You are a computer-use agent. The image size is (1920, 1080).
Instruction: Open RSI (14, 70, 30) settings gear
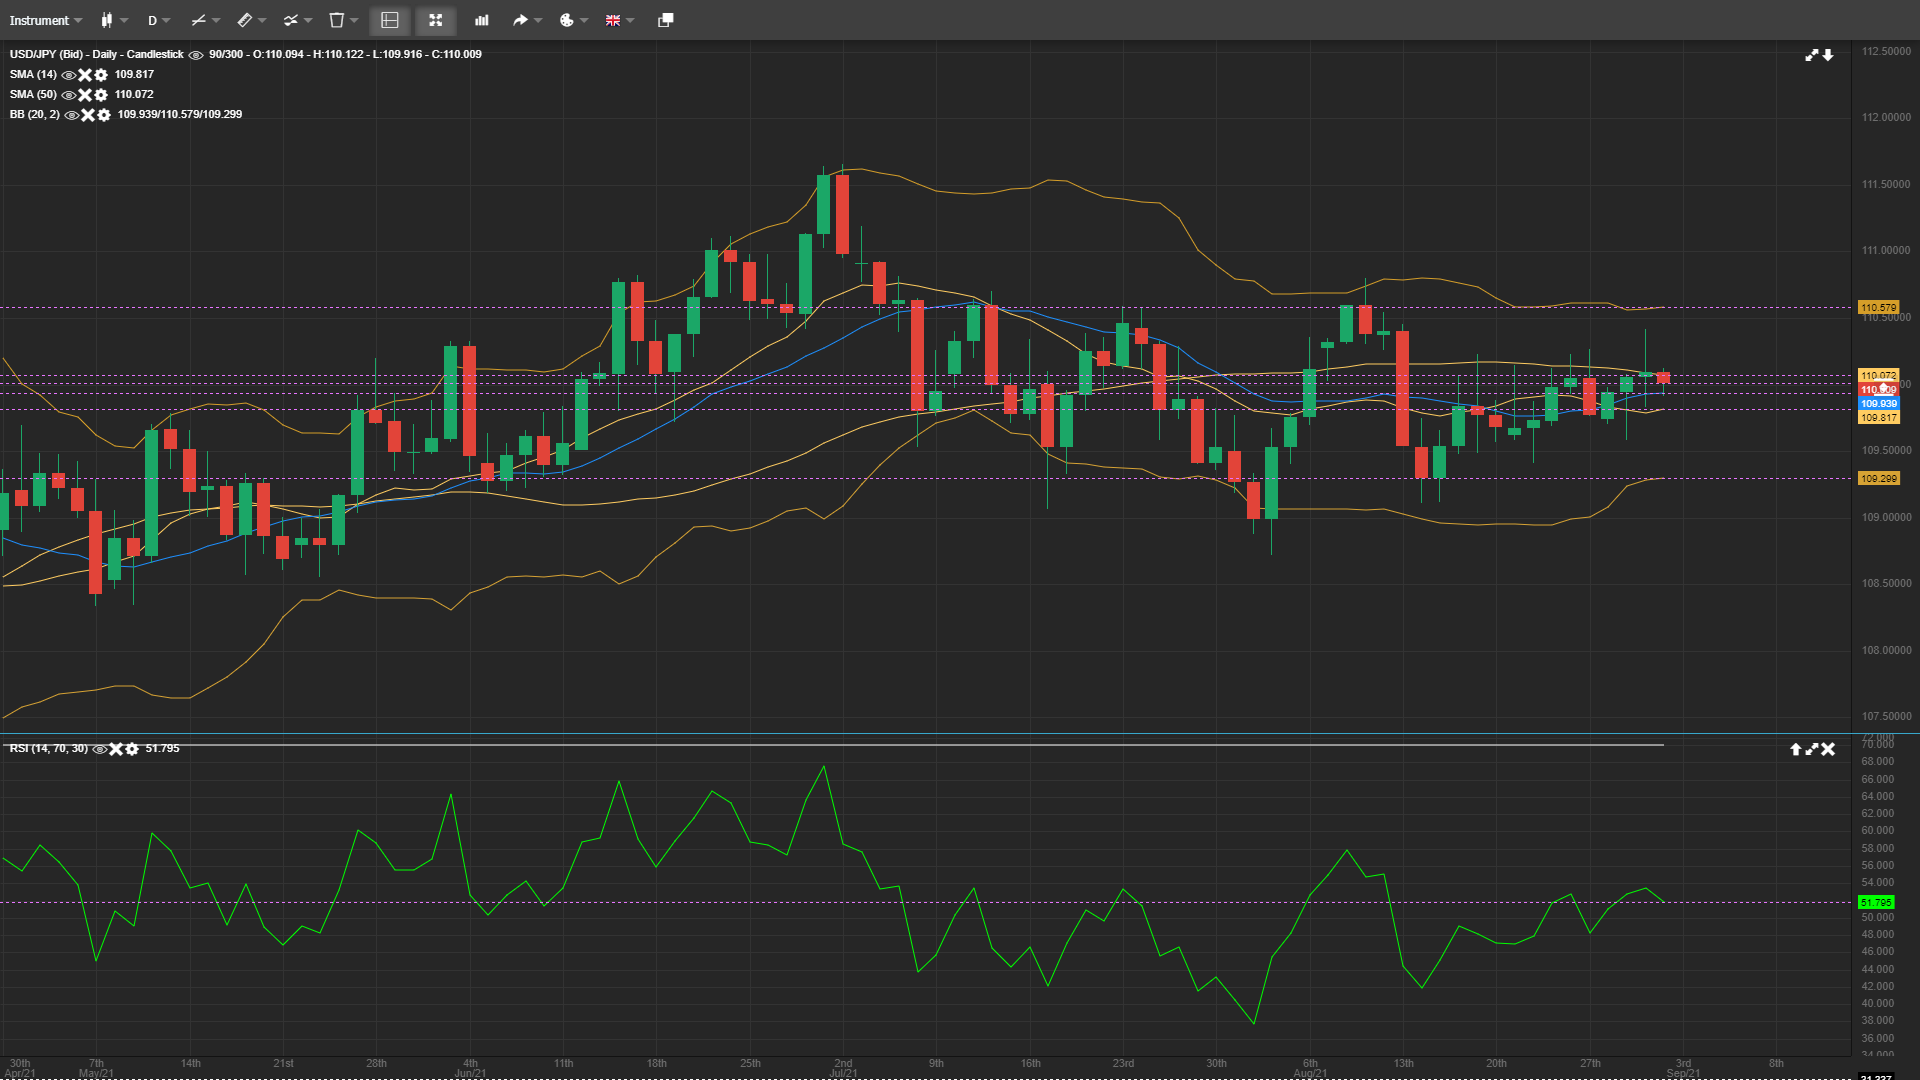tap(132, 749)
